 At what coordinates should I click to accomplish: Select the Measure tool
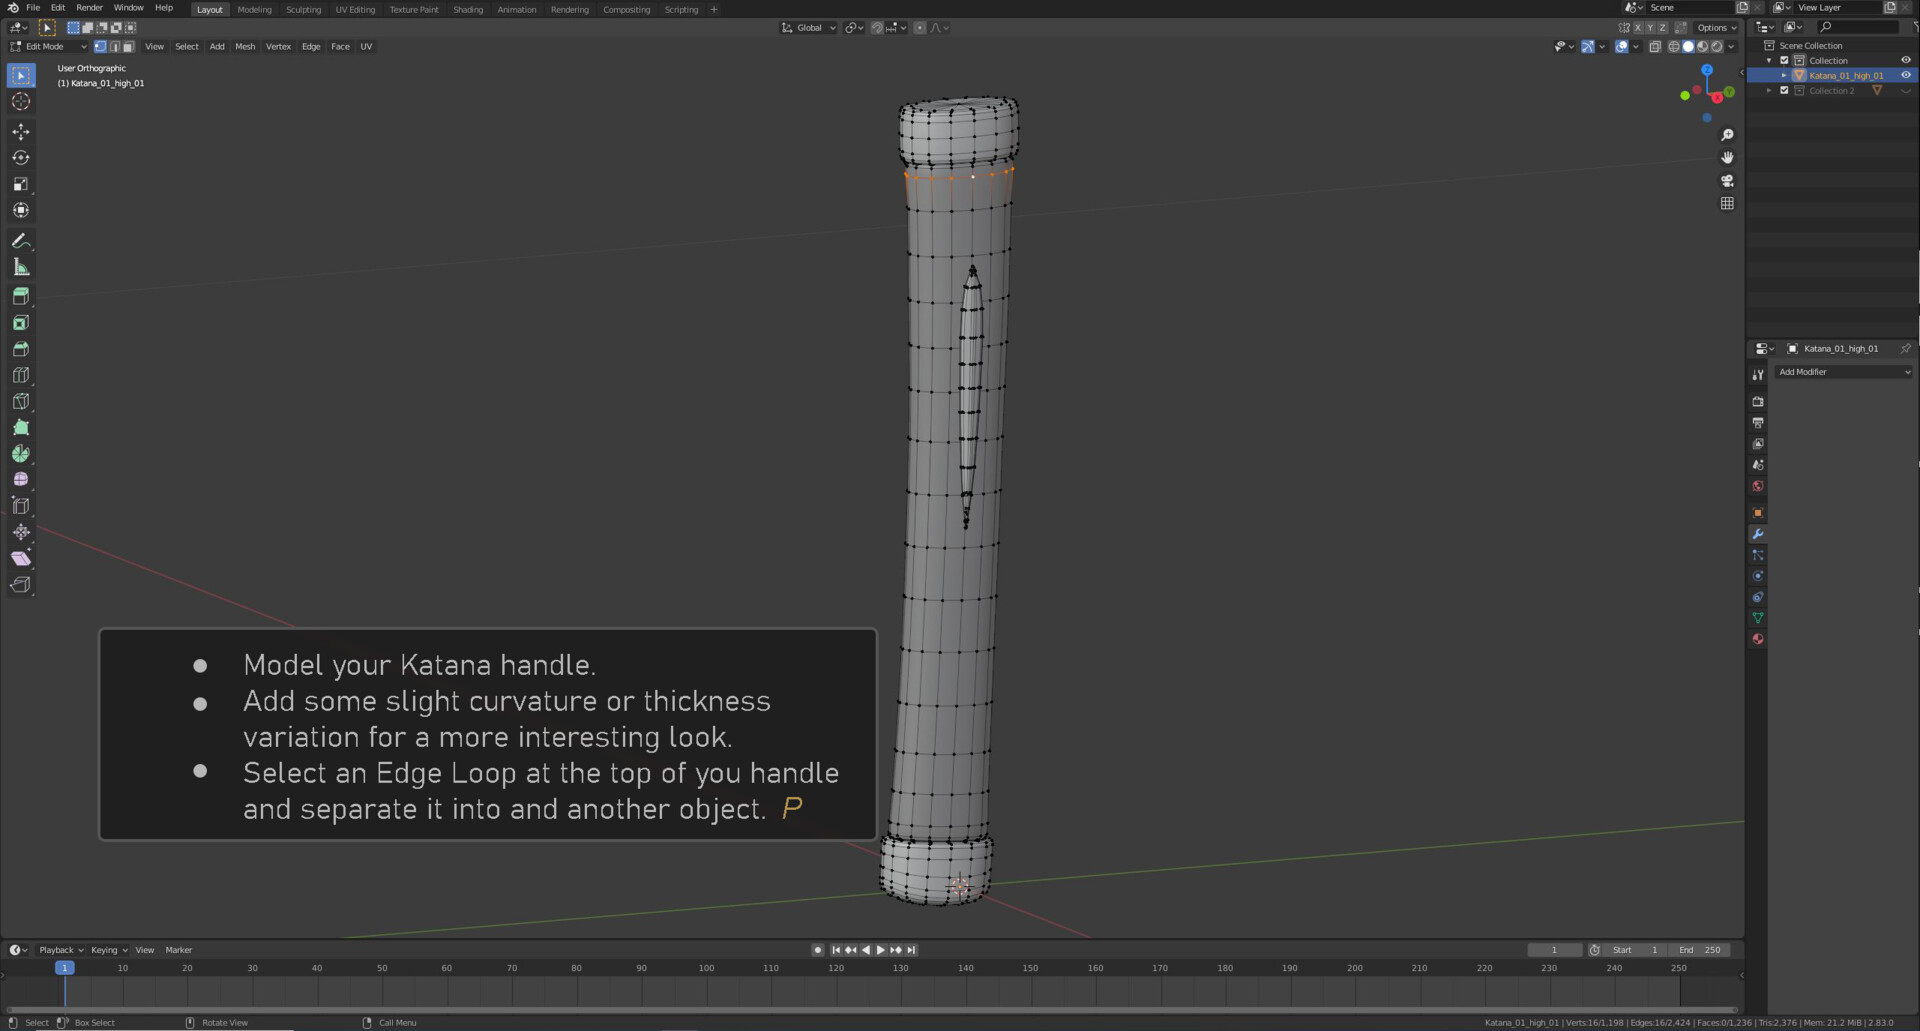(x=21, y=266)
